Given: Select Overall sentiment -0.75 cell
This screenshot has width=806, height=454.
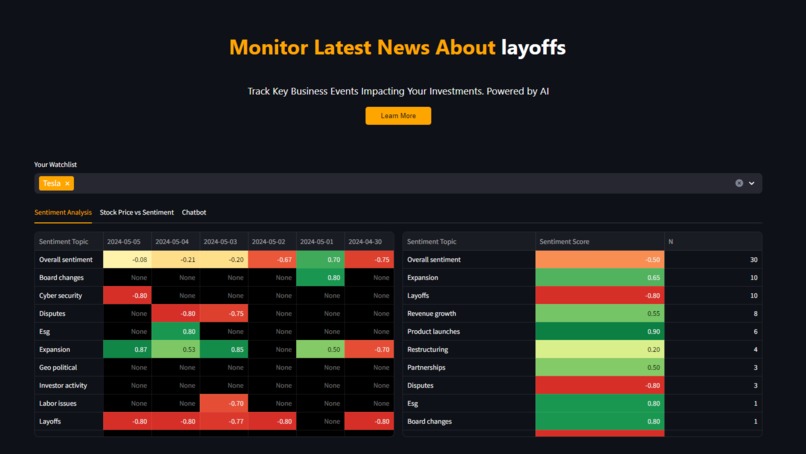Looking at the screenshot, I should pos(369,260).
